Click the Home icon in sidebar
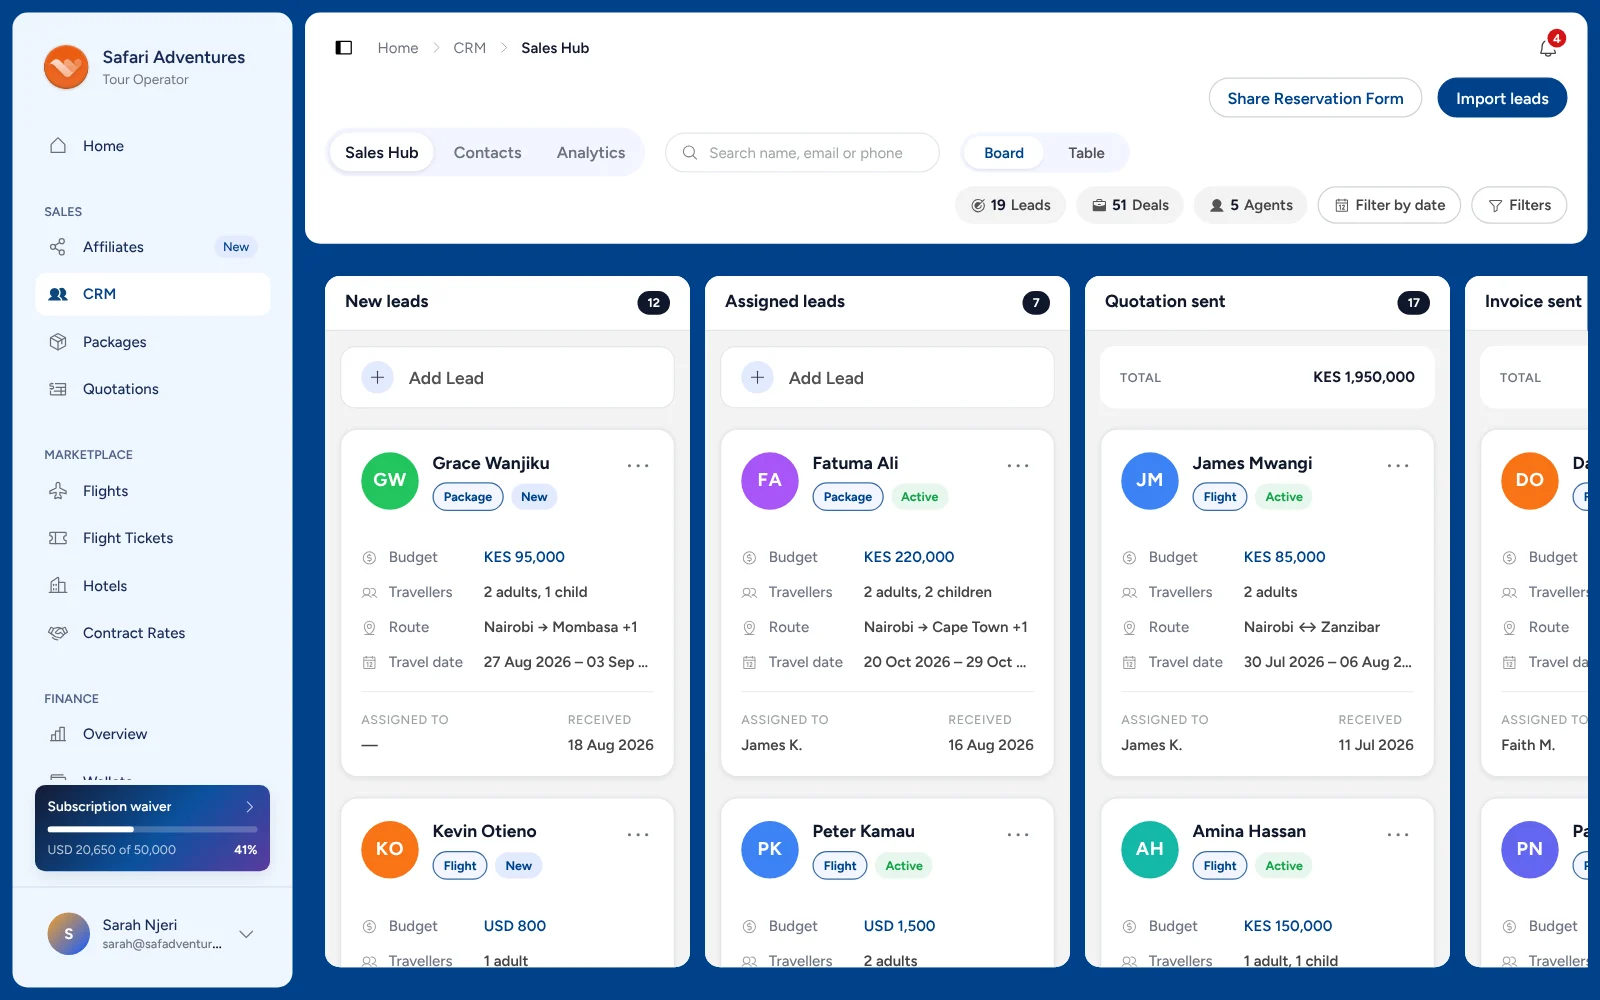This screenshot has height=1000, width=1600. (58, 146)
